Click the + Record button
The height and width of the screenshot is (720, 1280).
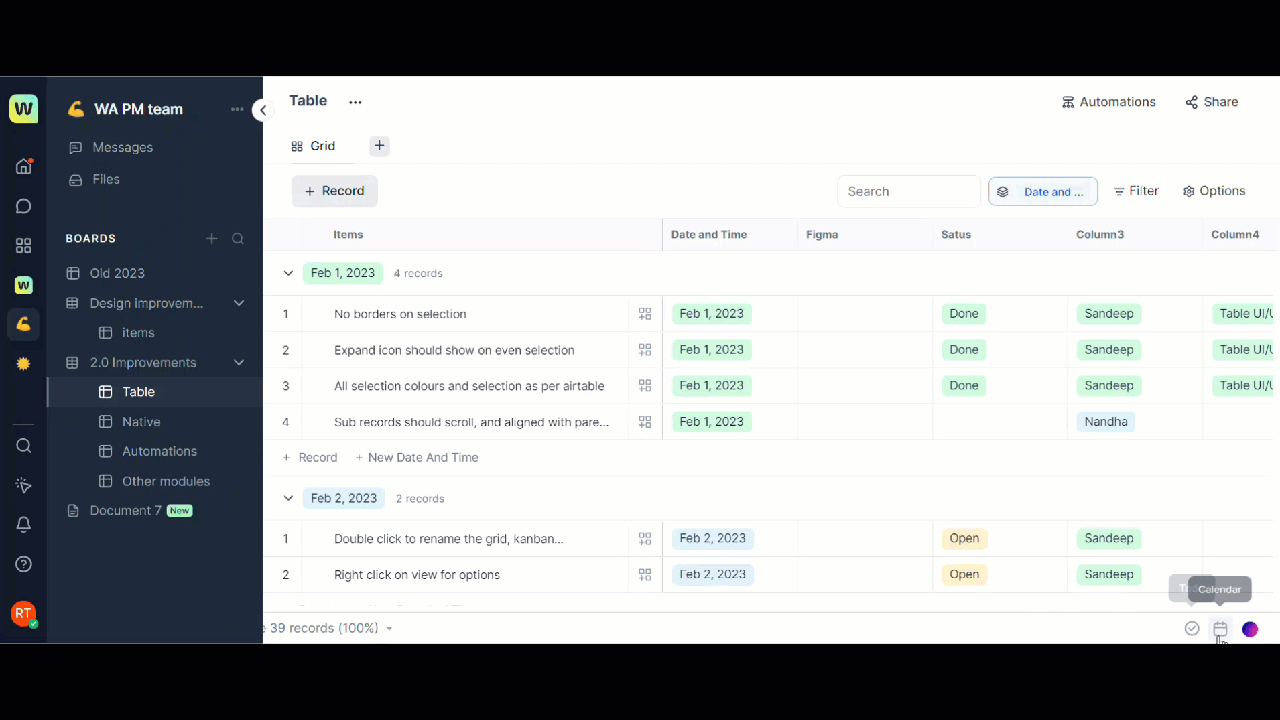click(334, 191)
